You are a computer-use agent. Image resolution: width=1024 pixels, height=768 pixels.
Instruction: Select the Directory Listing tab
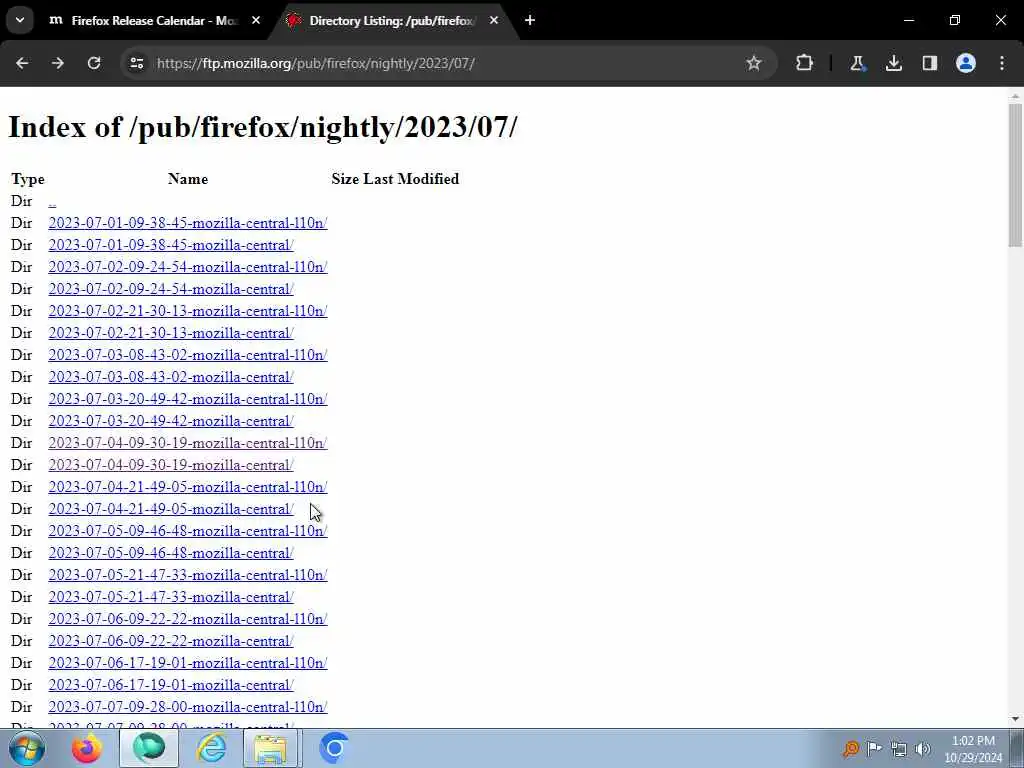click(x=392, y=21)
